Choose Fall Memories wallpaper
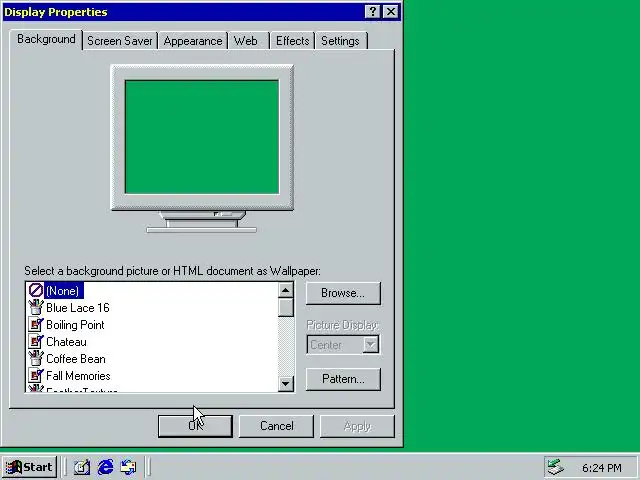This screenshot has height=480, width=640. [78, 376]
